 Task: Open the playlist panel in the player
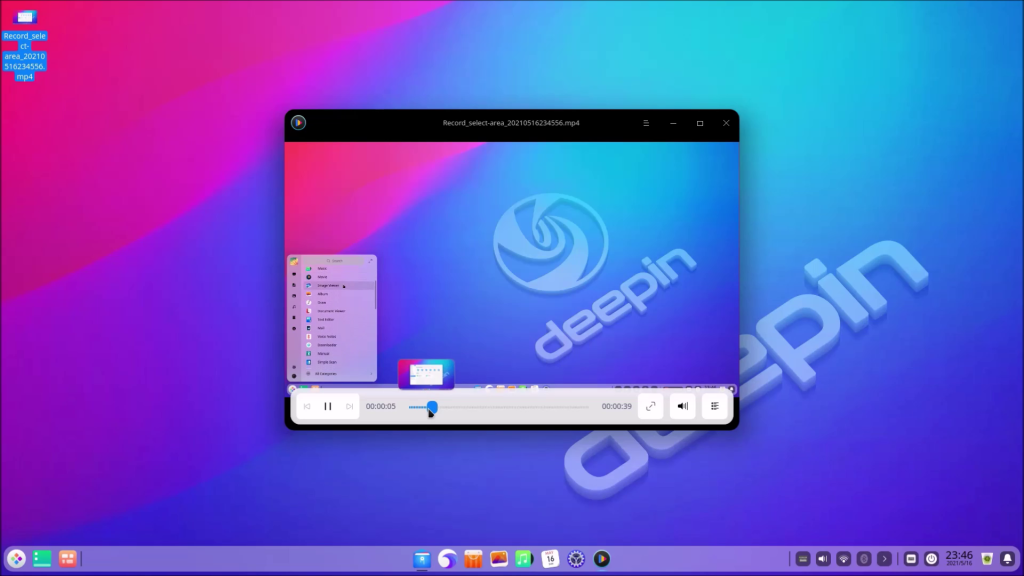click(x=715, y=406)
